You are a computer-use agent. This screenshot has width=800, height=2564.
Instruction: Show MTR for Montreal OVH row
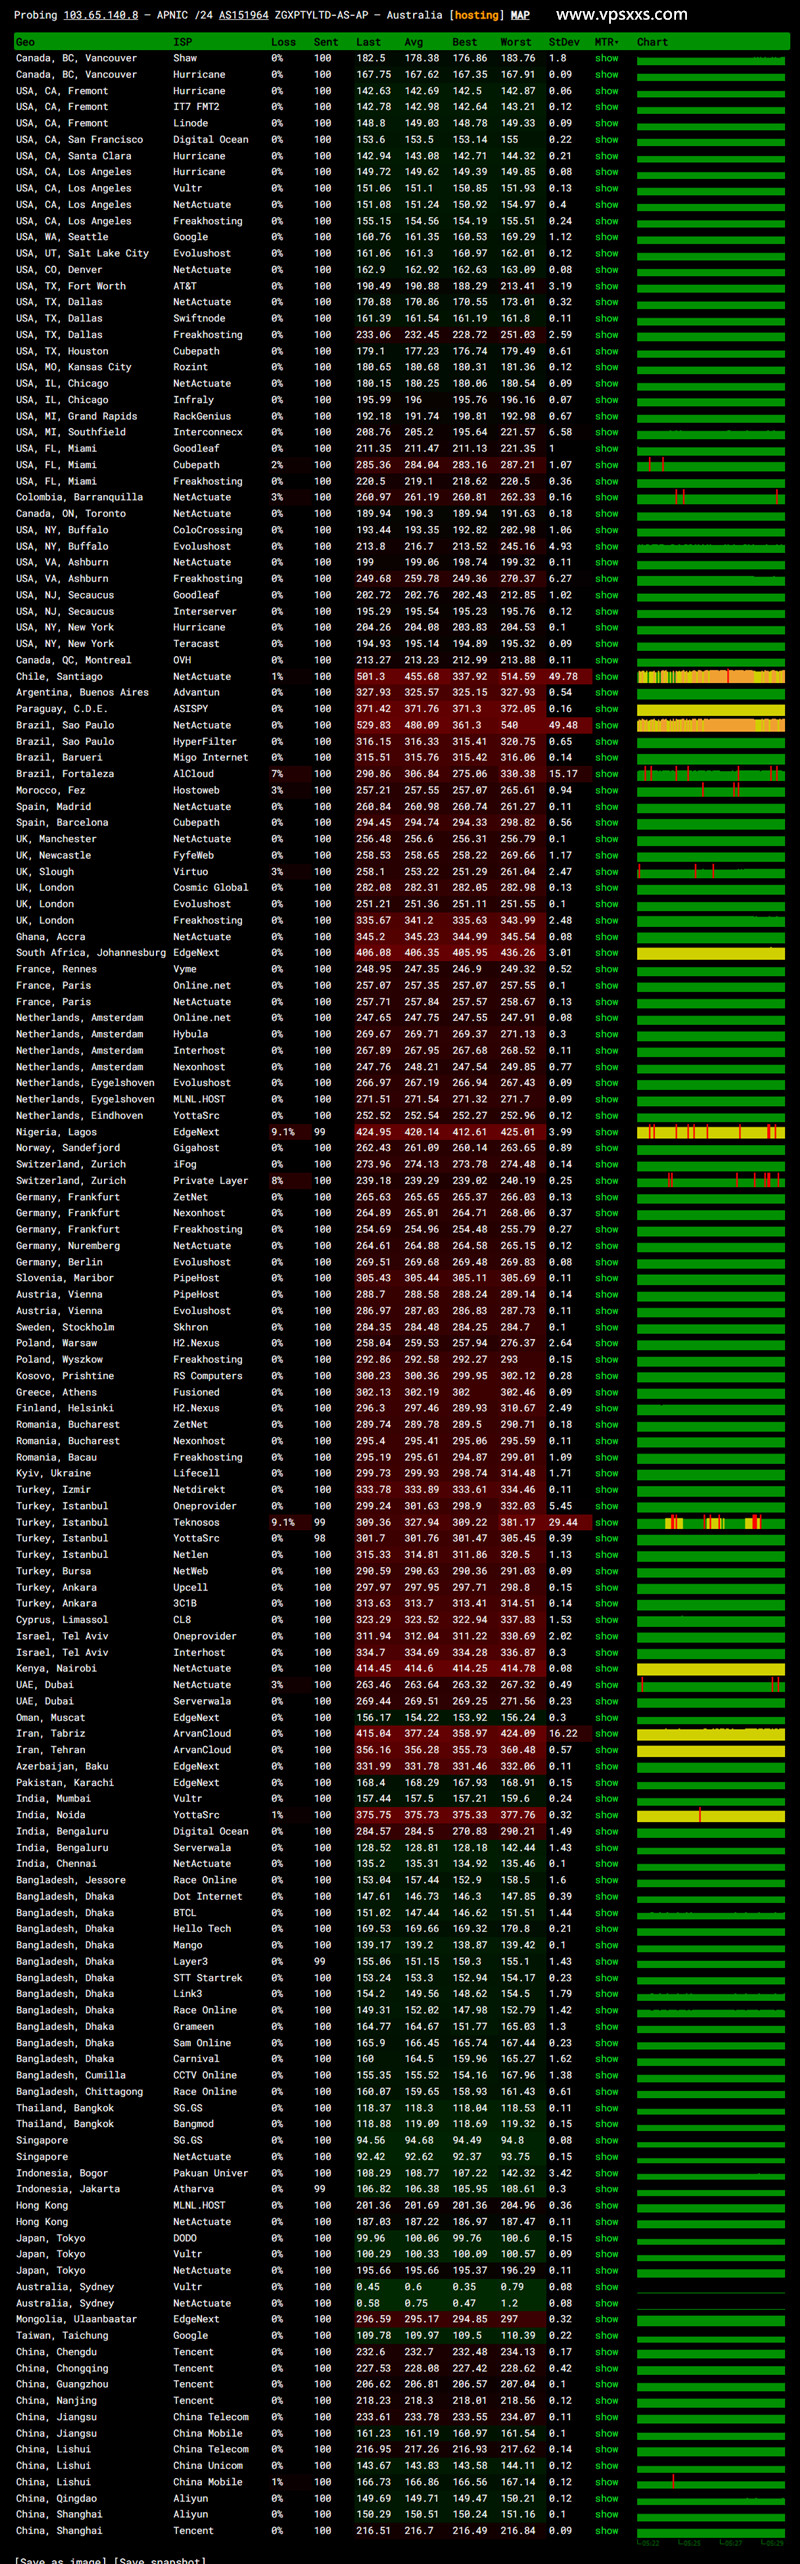coord(606,660)
